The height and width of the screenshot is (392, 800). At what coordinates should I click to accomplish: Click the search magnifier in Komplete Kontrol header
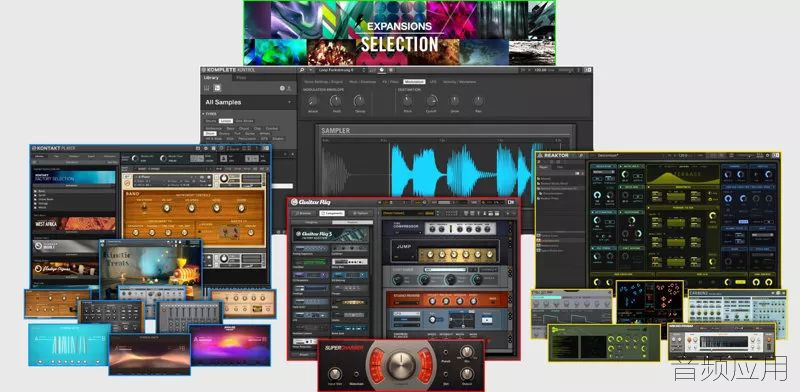tap(302, 69)
